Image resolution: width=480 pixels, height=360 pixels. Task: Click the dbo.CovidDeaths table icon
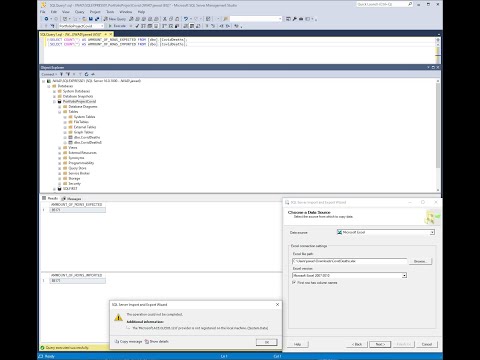tap(71, 137)
